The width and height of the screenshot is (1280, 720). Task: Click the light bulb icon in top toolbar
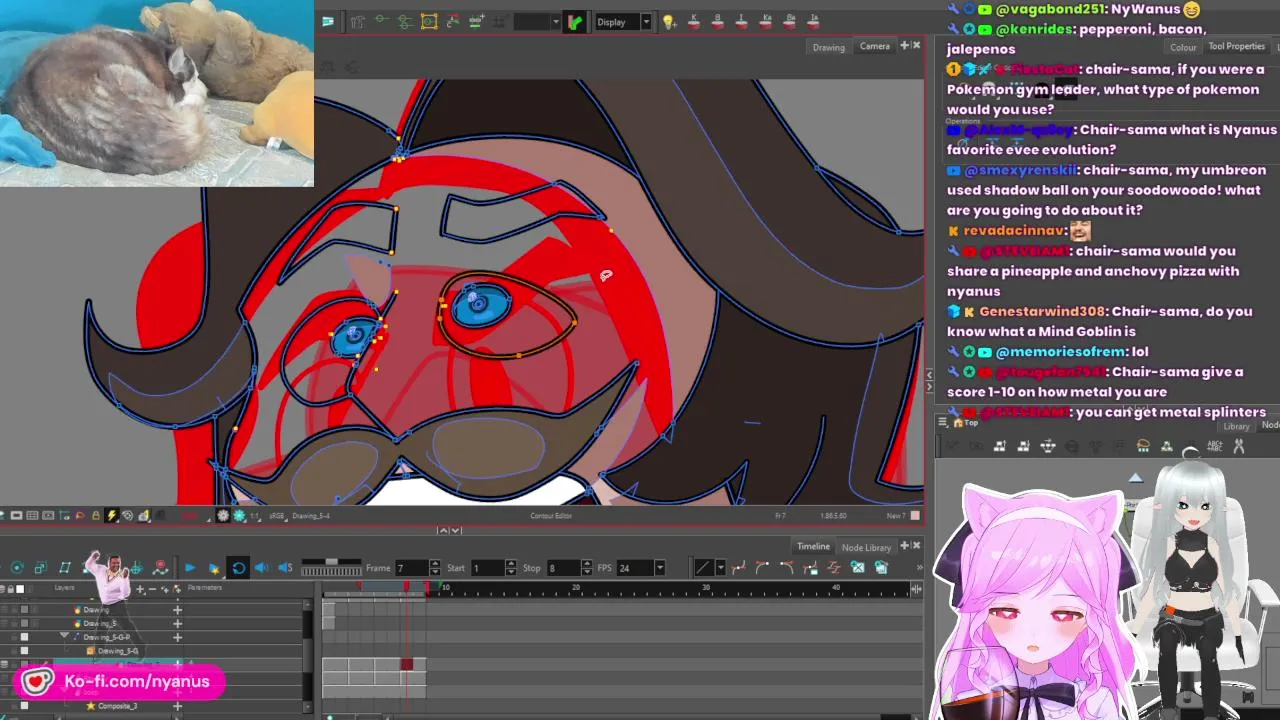coord(670,22)
